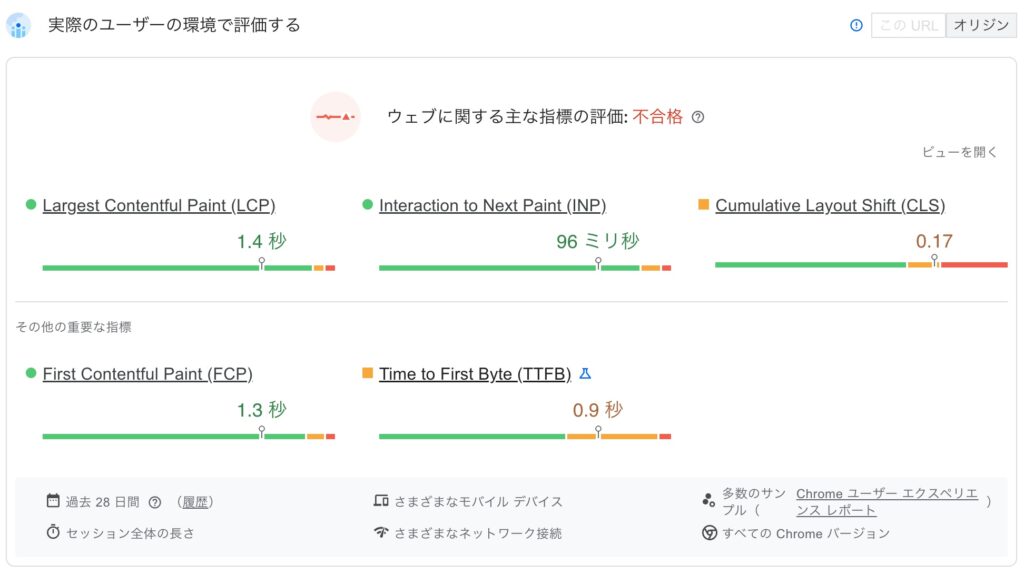
Task: Open the Cumulative Layout Shift (CLS) link
Action: coord(830,205)
